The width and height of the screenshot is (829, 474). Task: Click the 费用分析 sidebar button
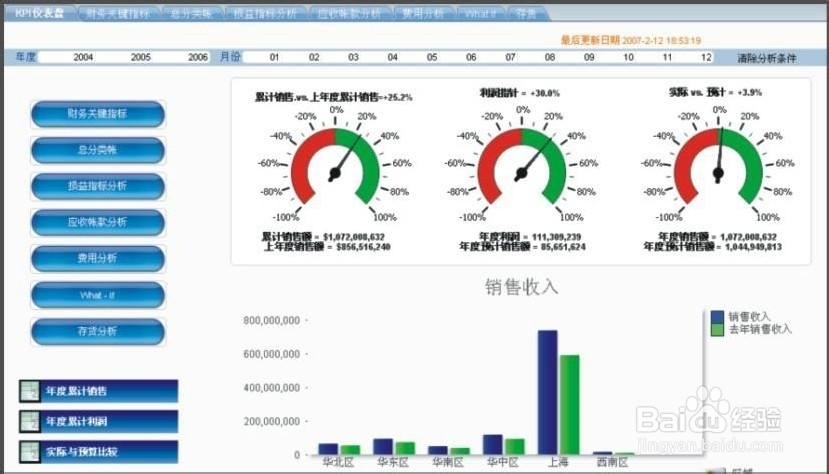(98, 258)
